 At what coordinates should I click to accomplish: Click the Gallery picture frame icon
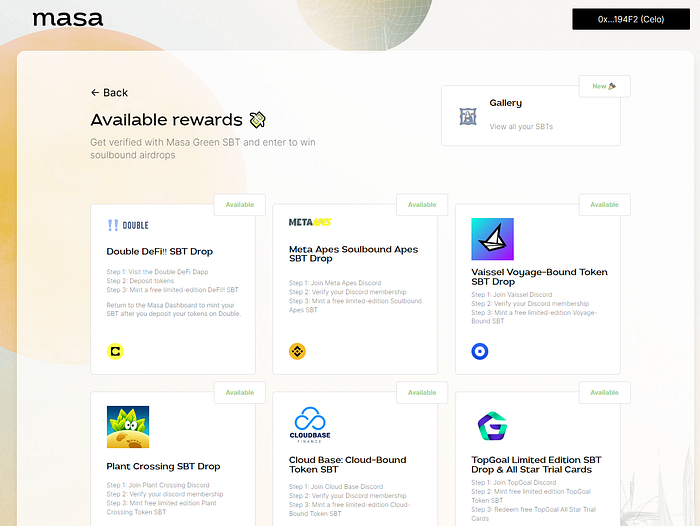pos(468,117)
